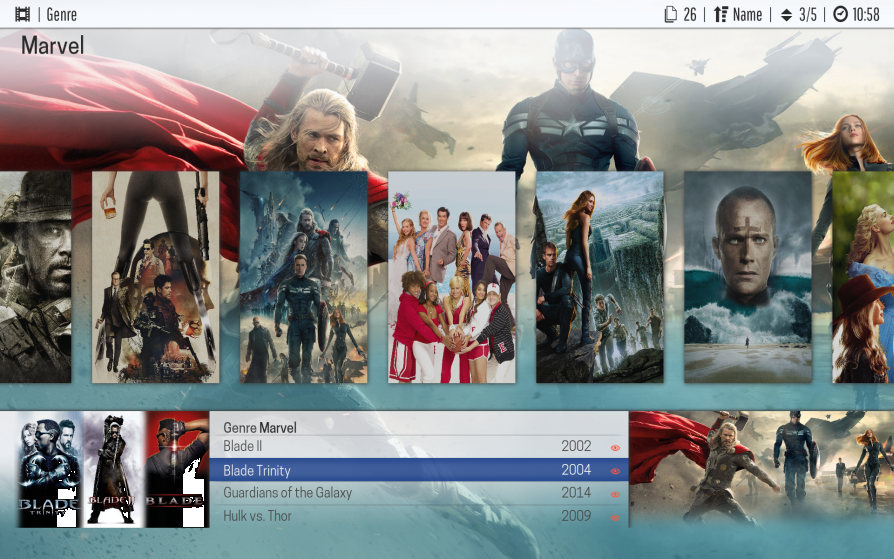
Task: Open the soldier with hat poster
Action: [35, 277]
